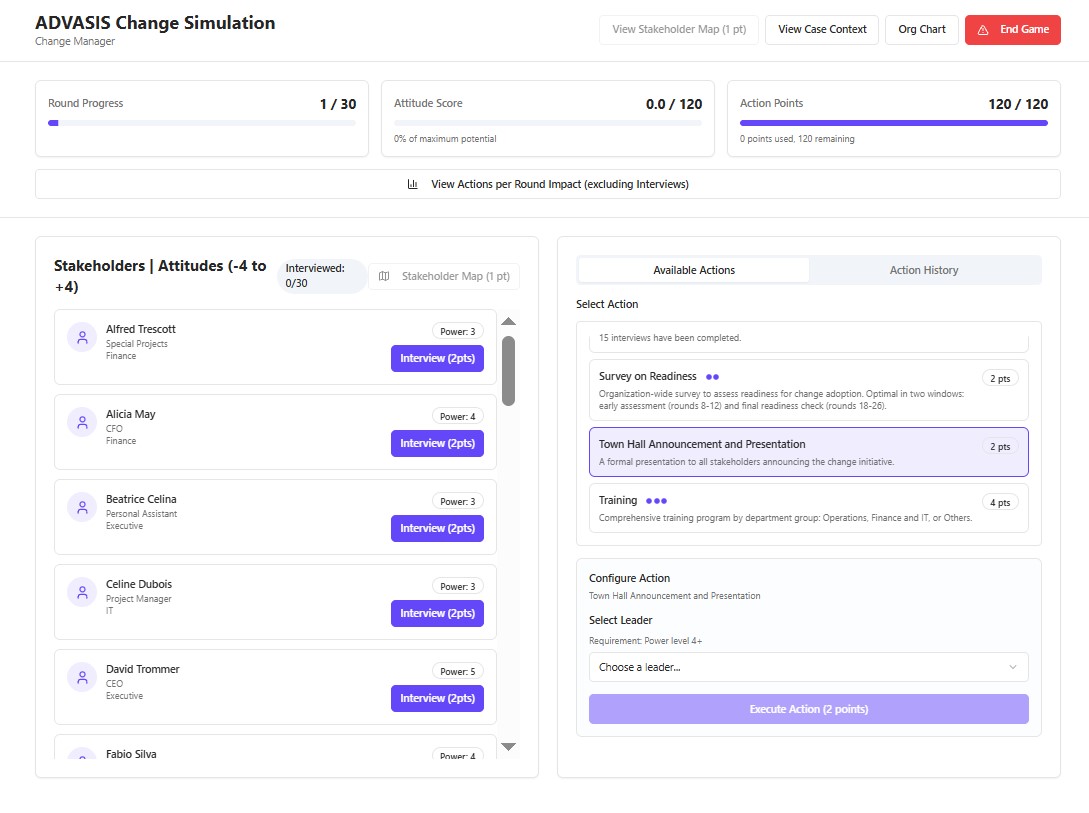Click Execute Action (2 points) button
Viewport: 1089px width, 813px height.
pos(808,709)
